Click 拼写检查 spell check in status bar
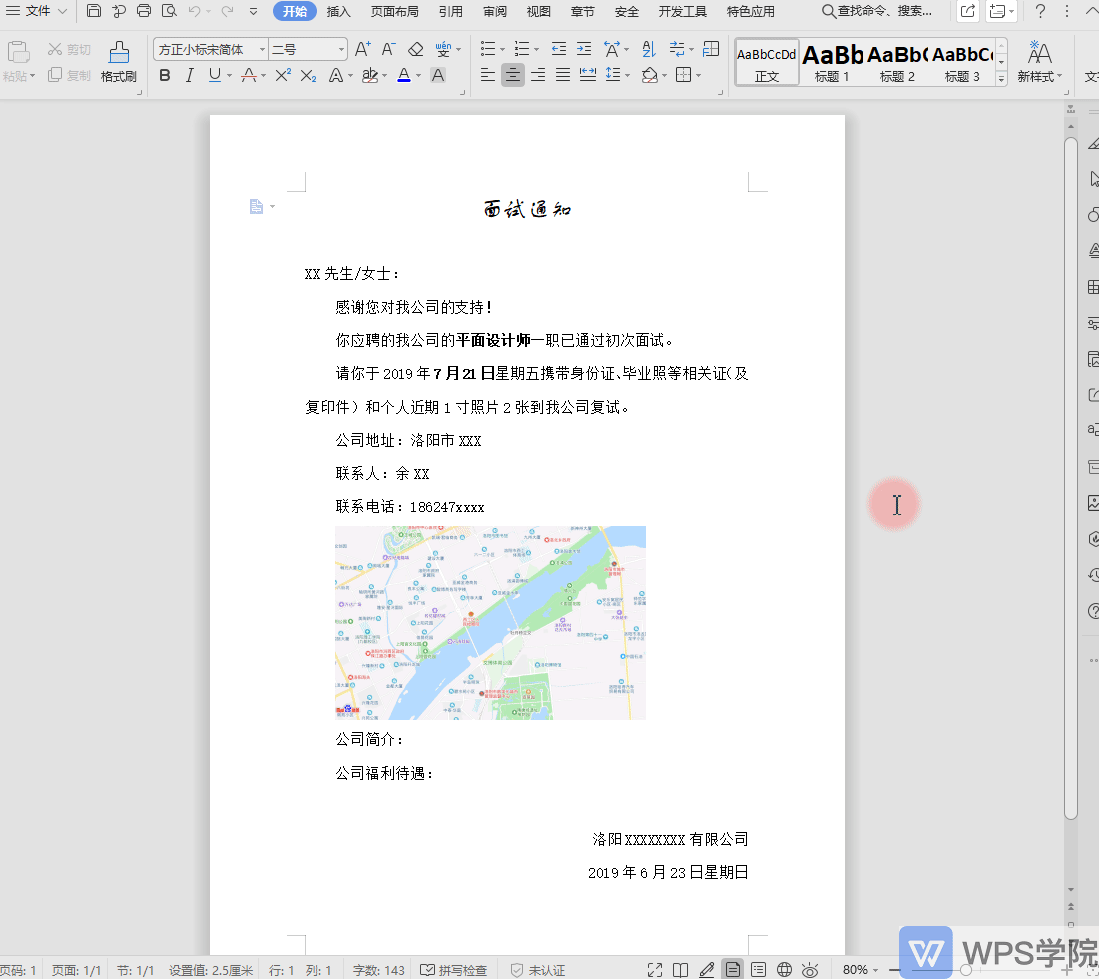Viewport: 1099px width, 979px height. 454,970
